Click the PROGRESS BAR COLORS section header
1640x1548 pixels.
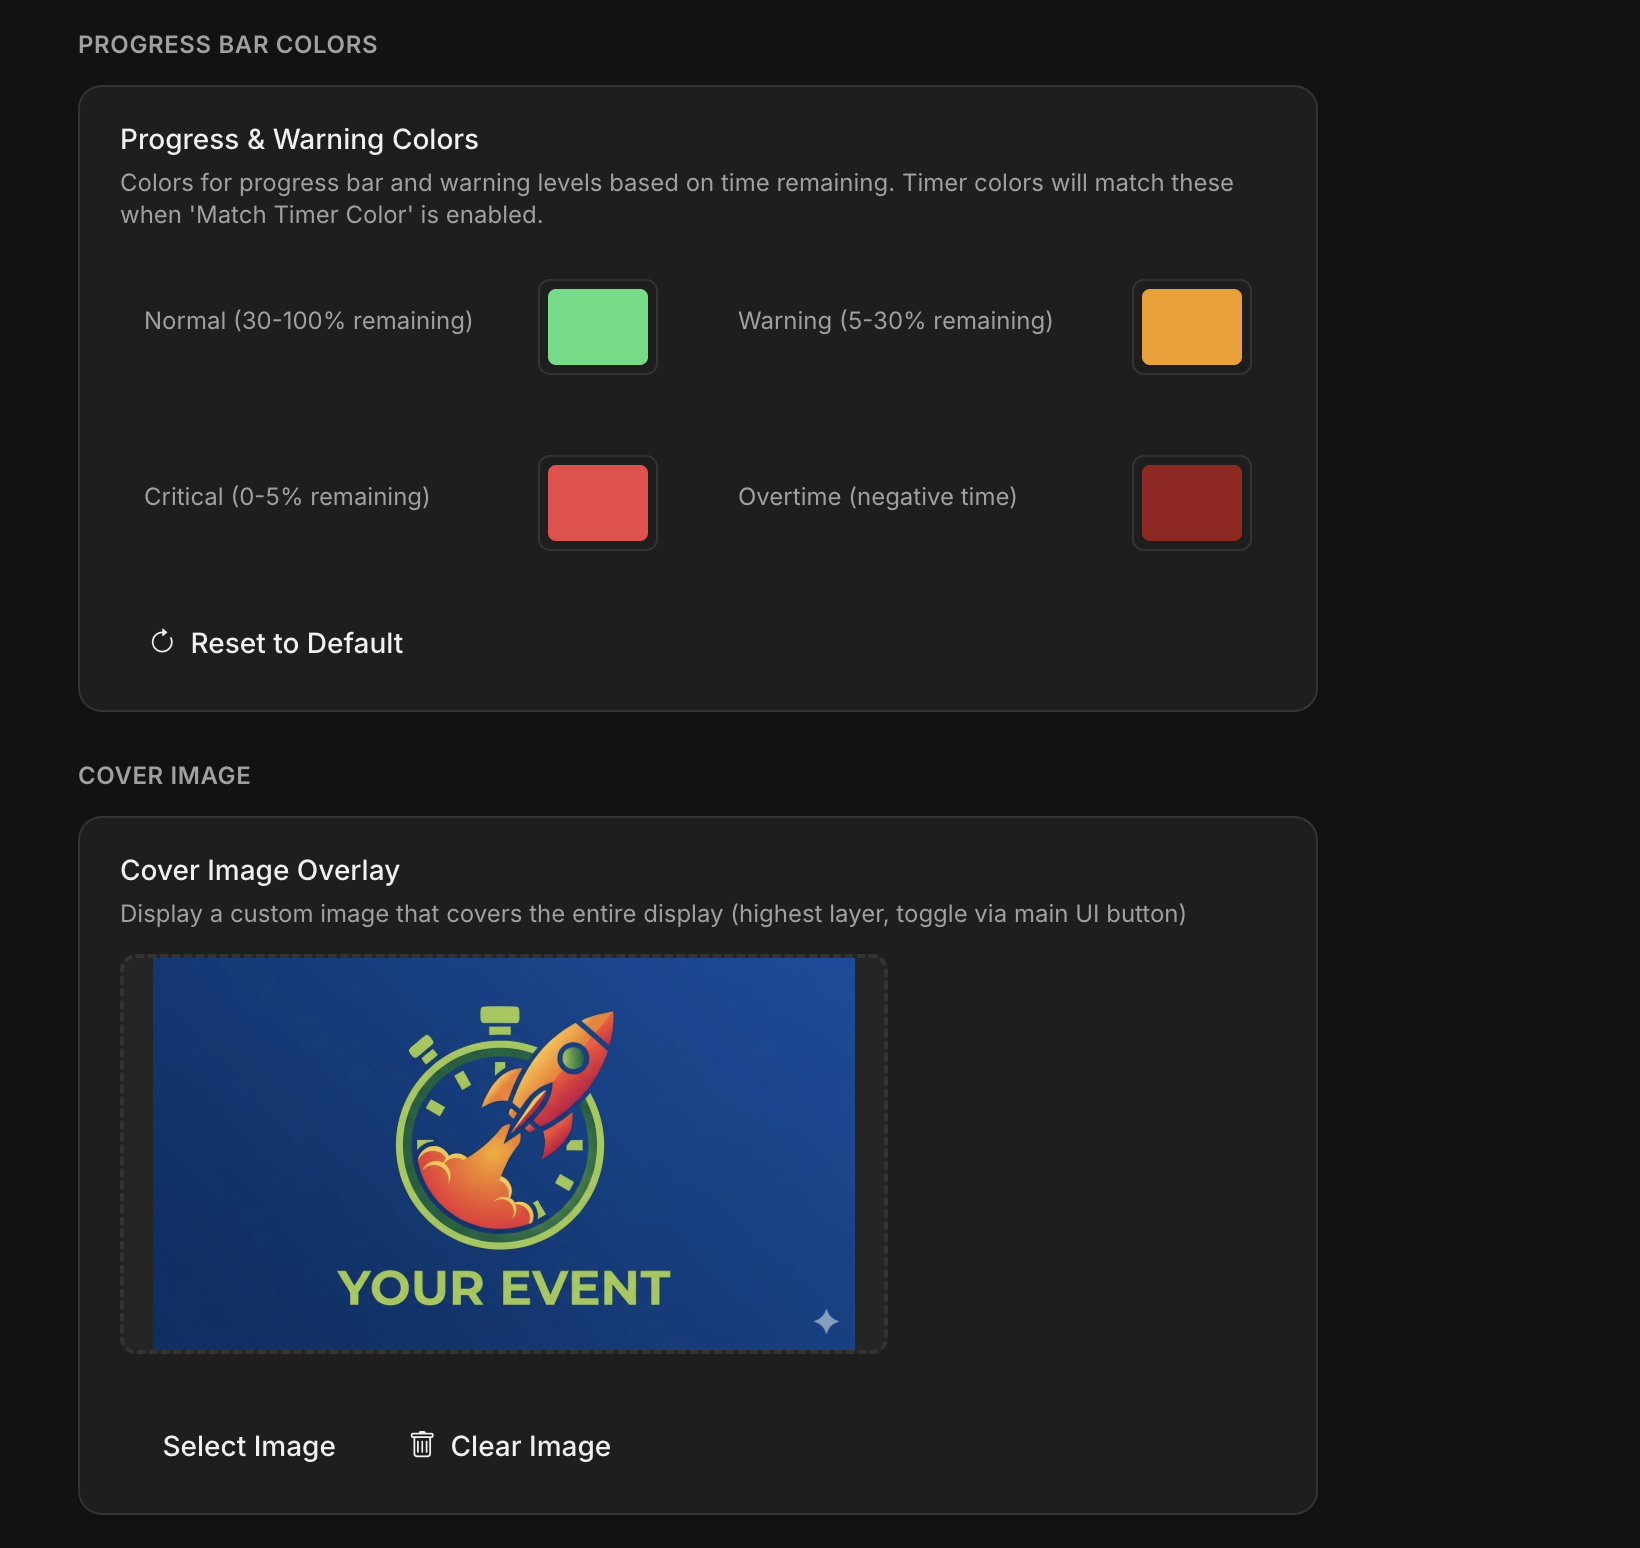(228, 44)
